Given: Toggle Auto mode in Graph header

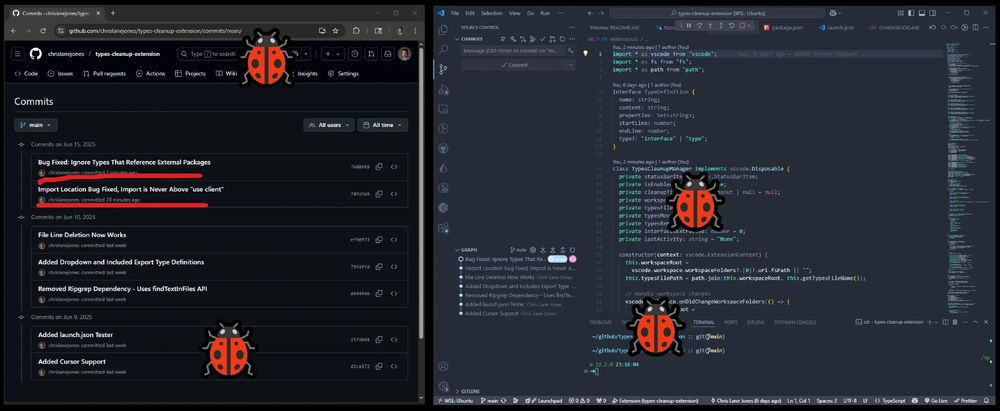Looking at the screenshot, I should (518, 250).
